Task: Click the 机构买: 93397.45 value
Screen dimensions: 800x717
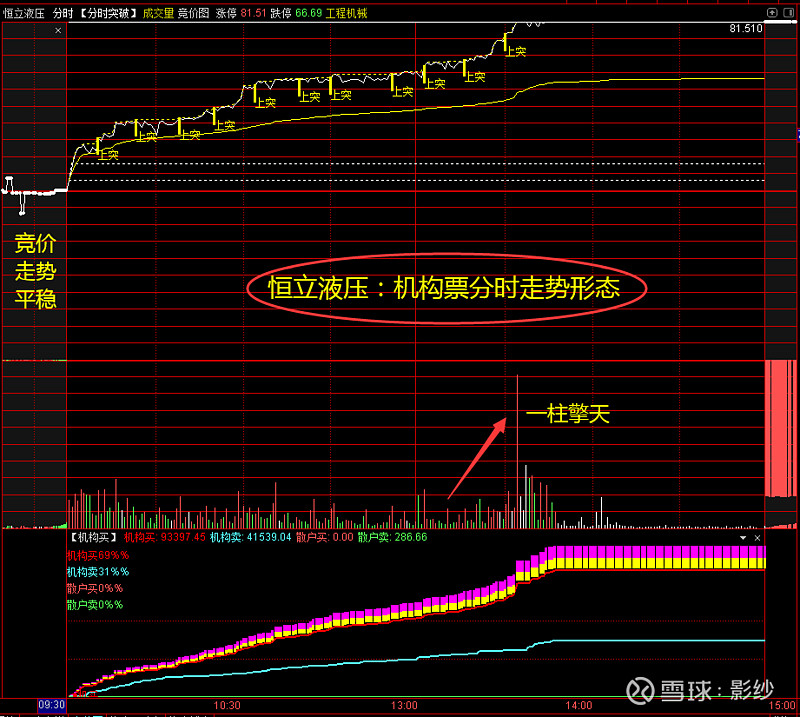Action: click(164, 537)
